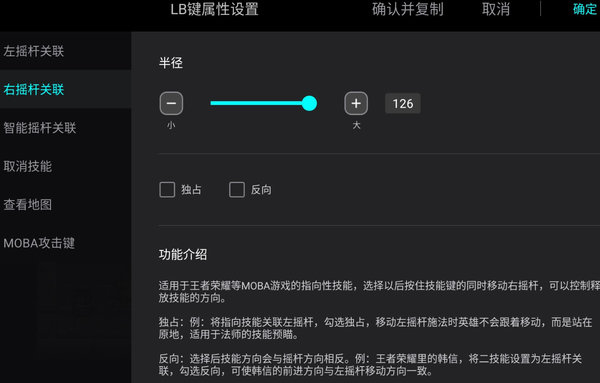Image resolution: width=600 pixels, height=383 pixels.
Task: Tick the 反向 checkbox
Action: (237, 189)
